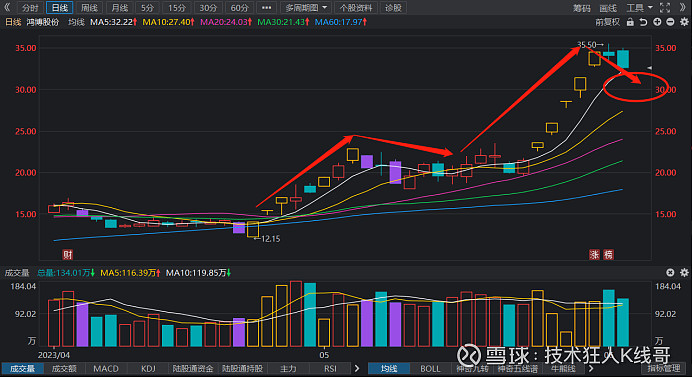The width and height of the screenshot is (693, 378).
Task: Select the MACD indicator tab
Action: click(106, 369)
